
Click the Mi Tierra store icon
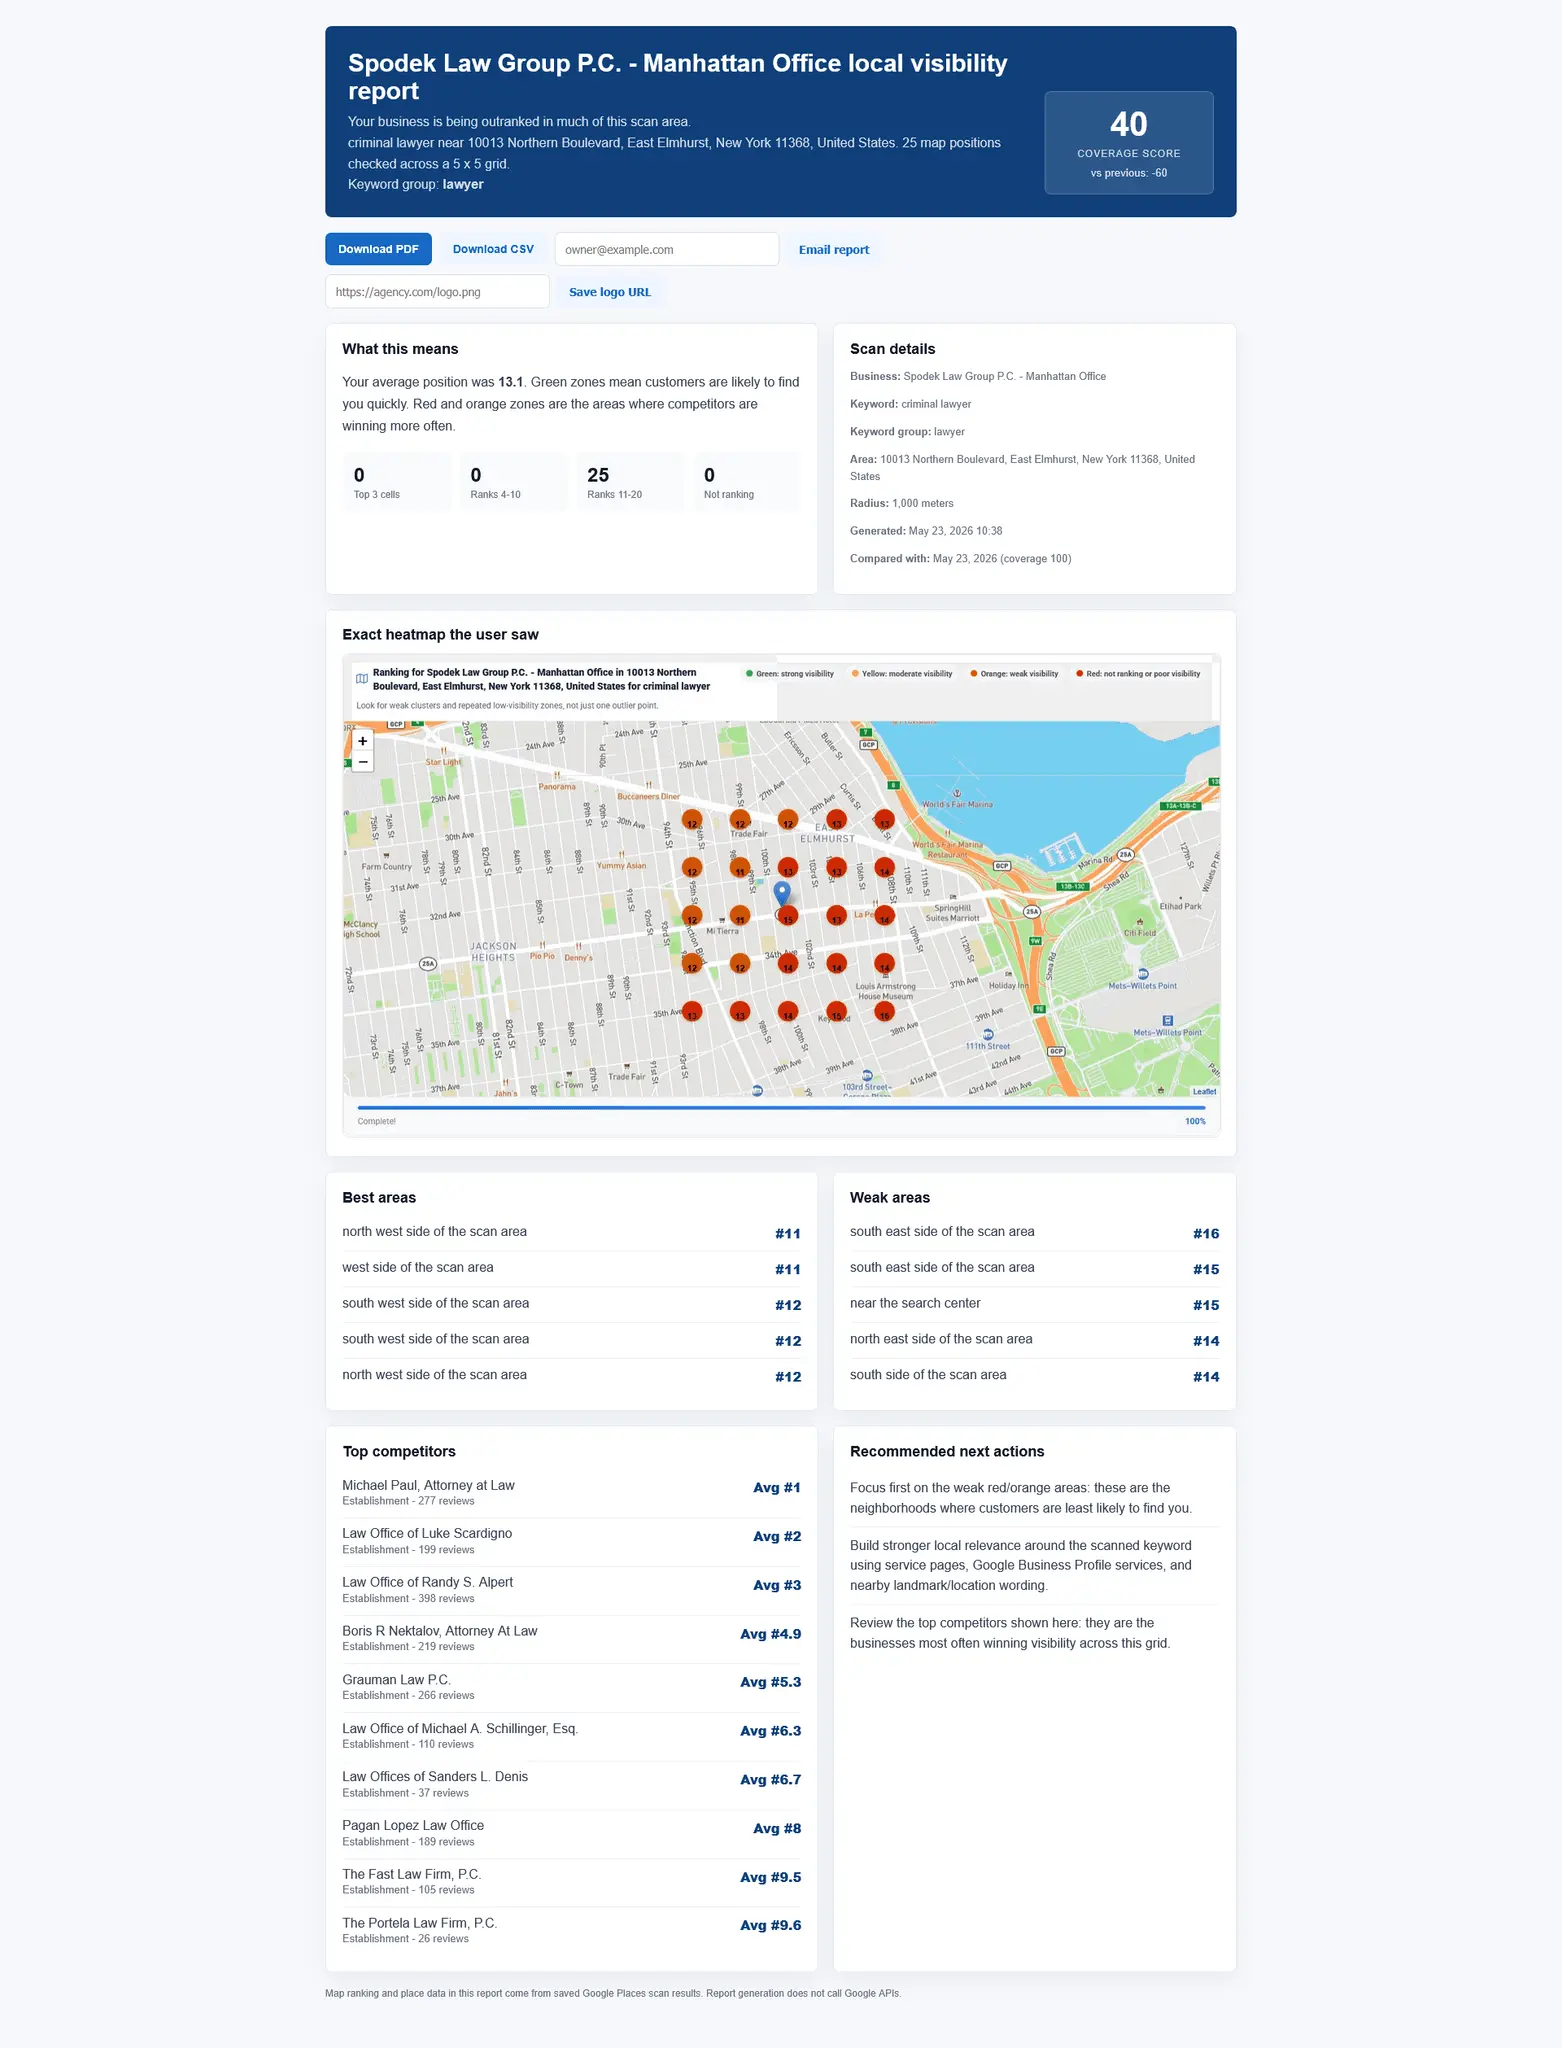tap(722, 920)
